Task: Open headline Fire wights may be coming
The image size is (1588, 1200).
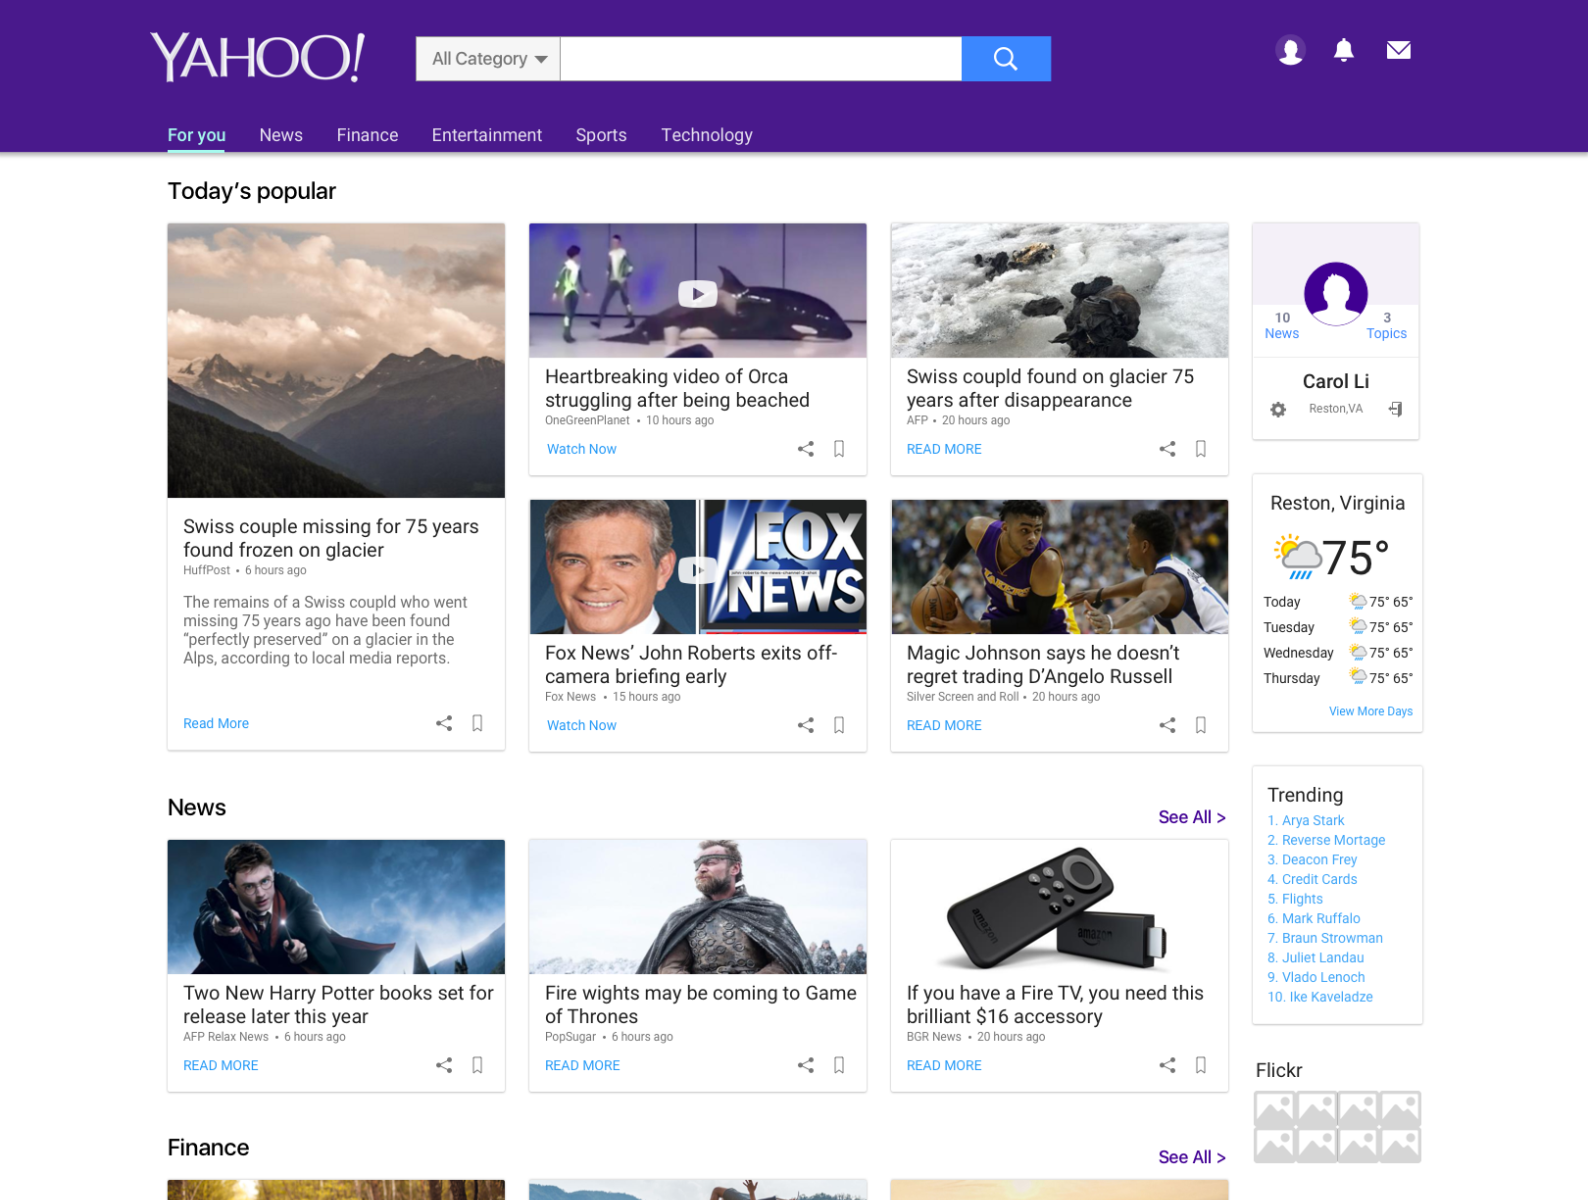Action: (700, 1004)
